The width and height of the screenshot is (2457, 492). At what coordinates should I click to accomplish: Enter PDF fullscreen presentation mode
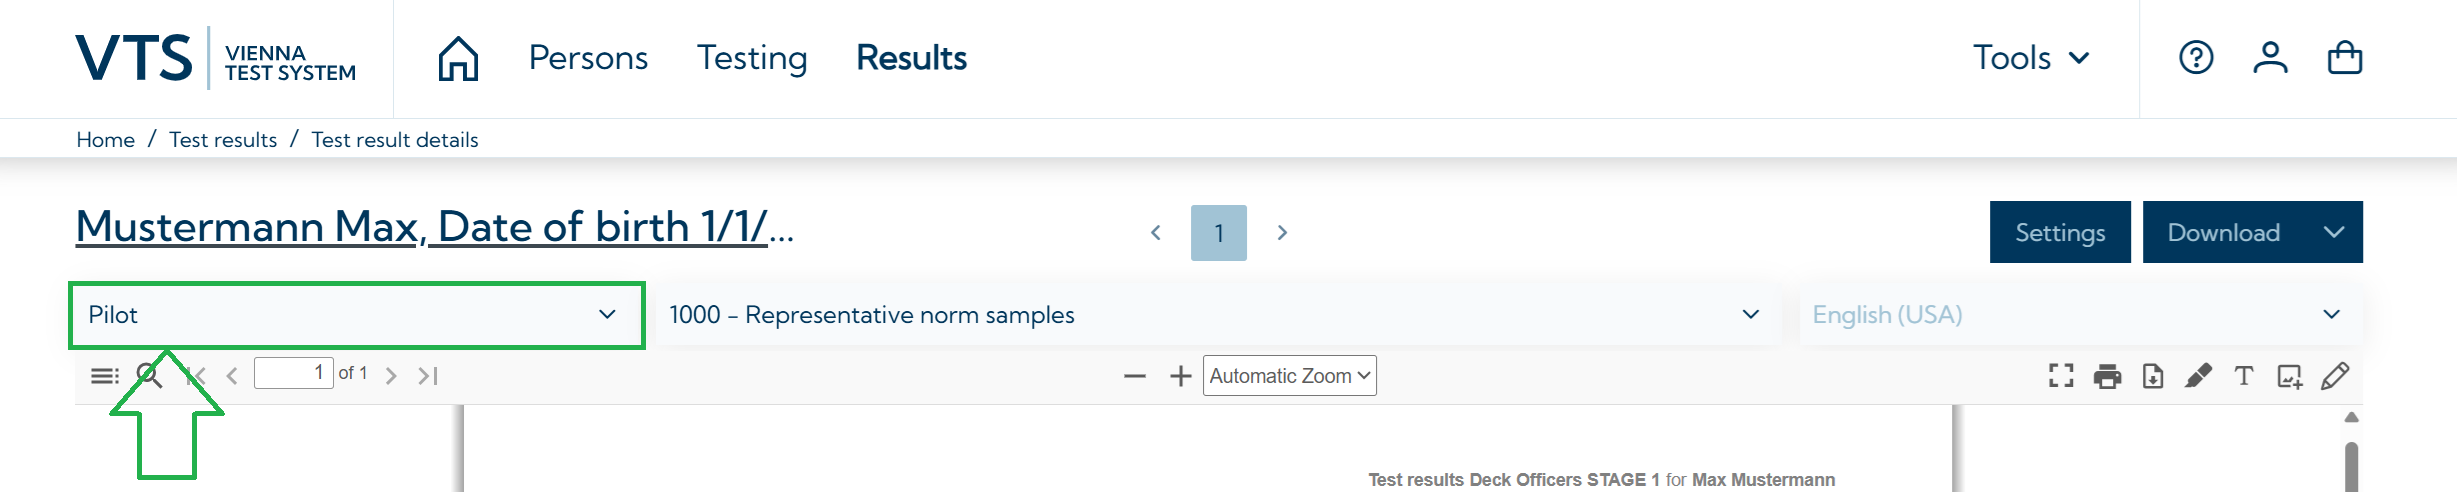[2061, 376]
